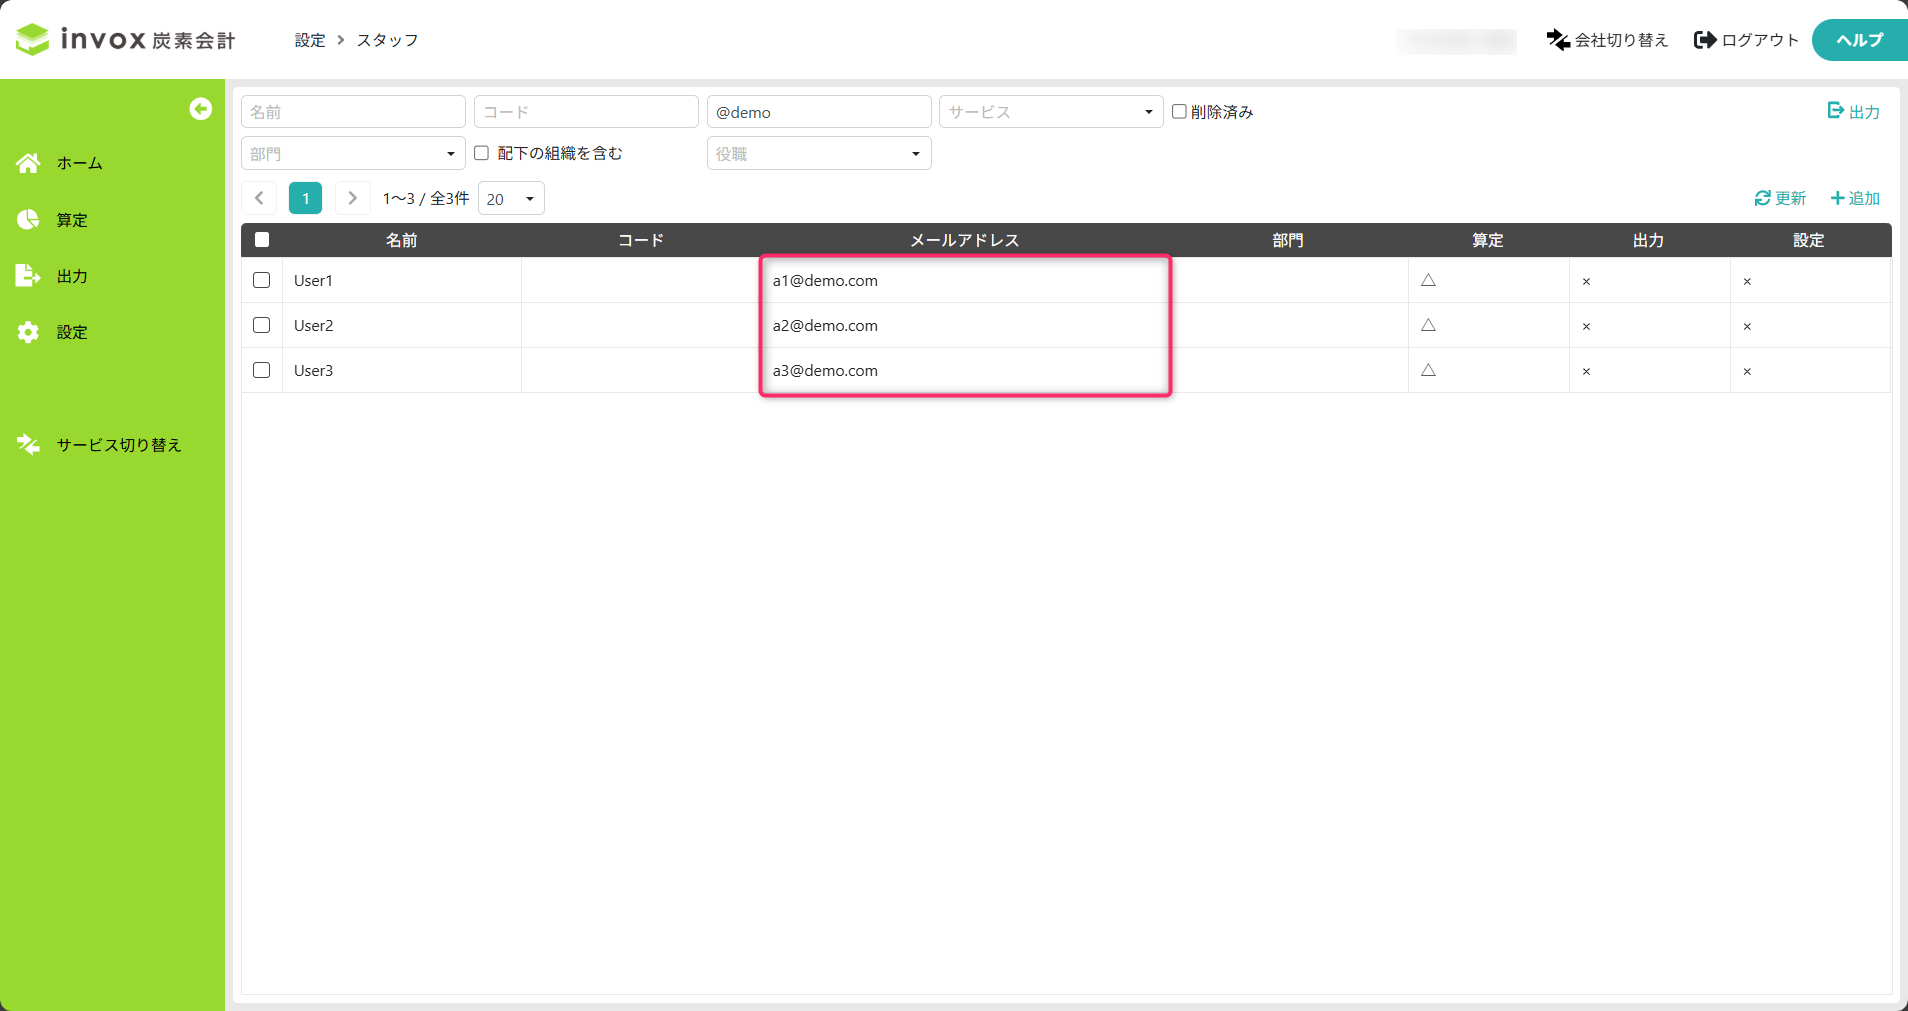Click the 名前 column header
Viewport: 1908px width, 1011px height.
(402, 240)
